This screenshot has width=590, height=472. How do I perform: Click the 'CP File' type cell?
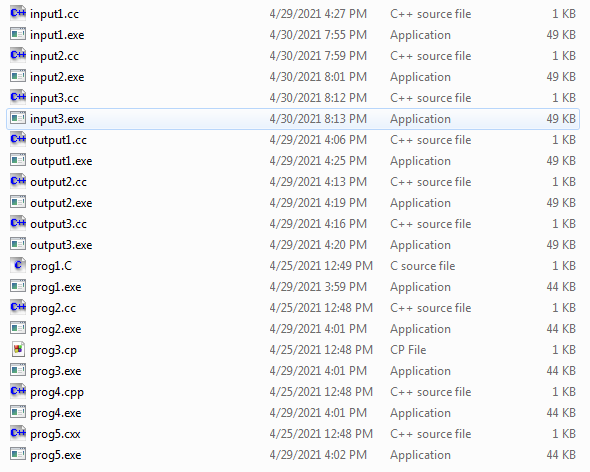408,350
